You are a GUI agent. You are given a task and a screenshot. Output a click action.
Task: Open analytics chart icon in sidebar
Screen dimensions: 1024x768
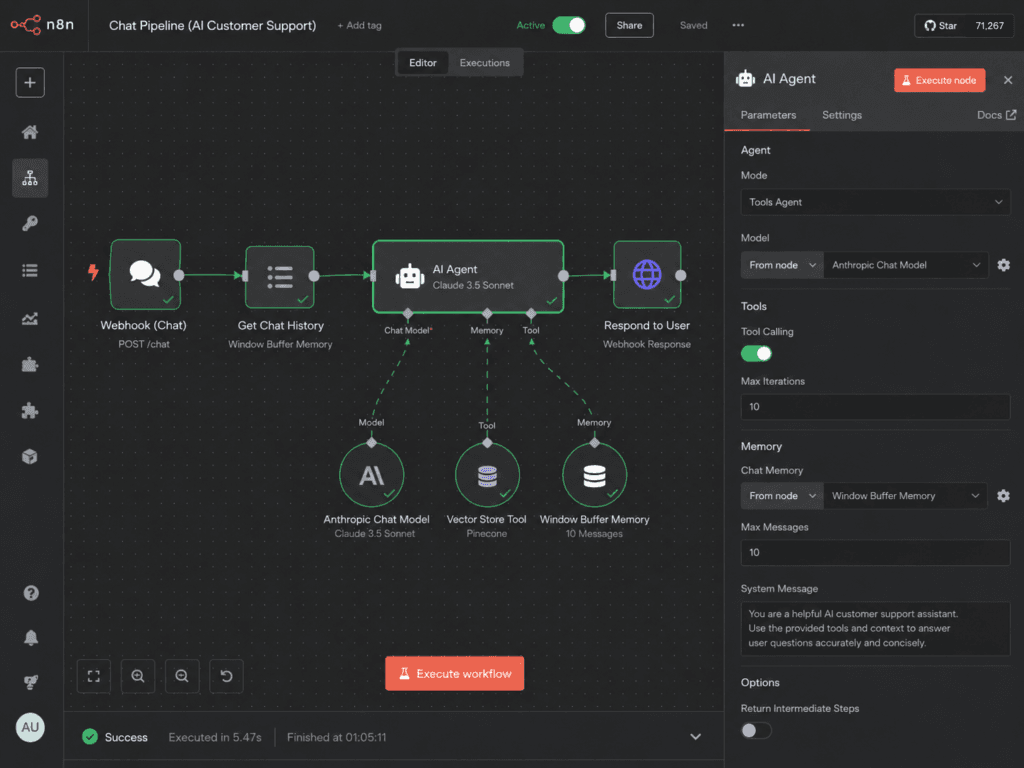(30, 318)
